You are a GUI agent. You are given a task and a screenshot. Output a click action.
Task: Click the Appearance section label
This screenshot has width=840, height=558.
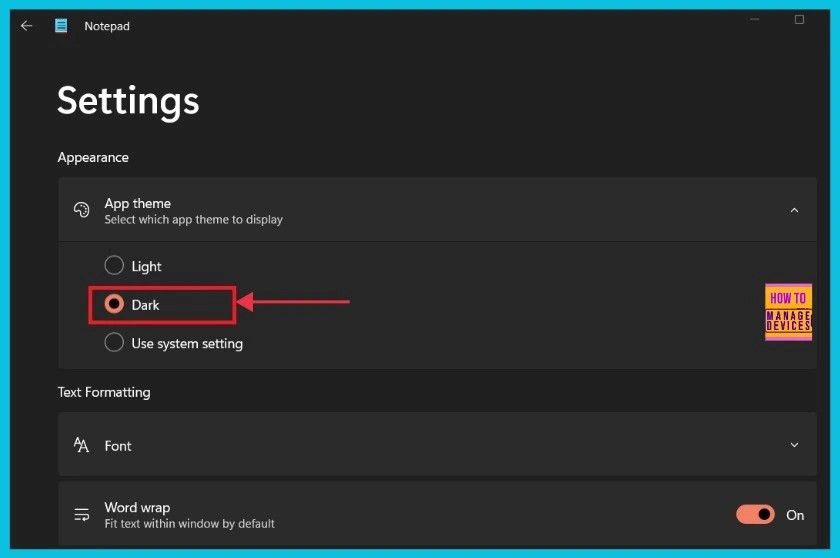pos(93,157)
